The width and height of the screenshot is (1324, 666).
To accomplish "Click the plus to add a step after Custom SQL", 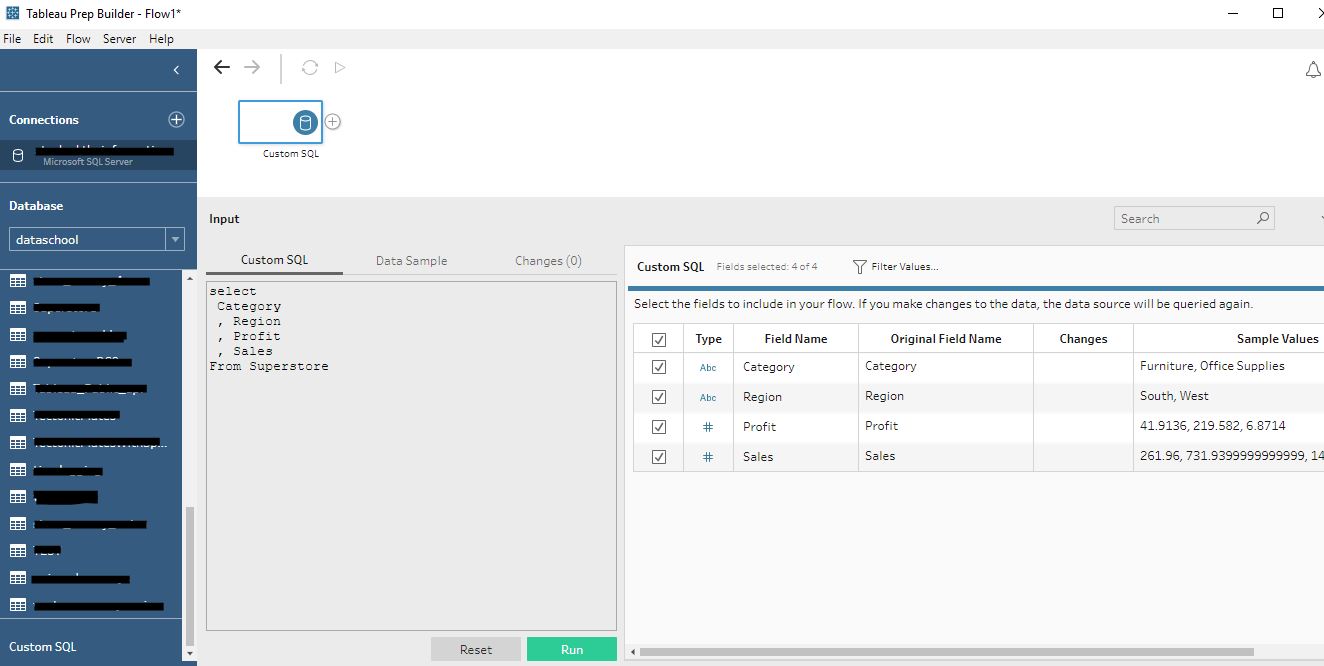I will [332, 121].
